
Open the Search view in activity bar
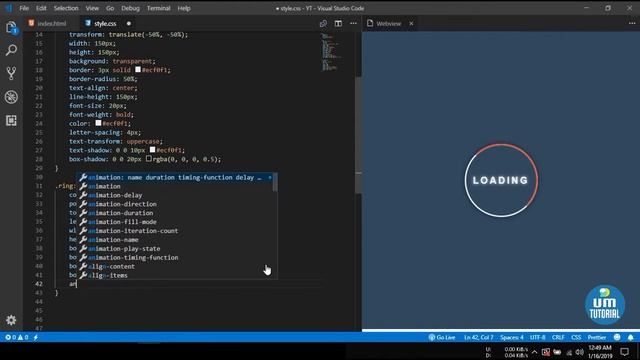(11, 50)
